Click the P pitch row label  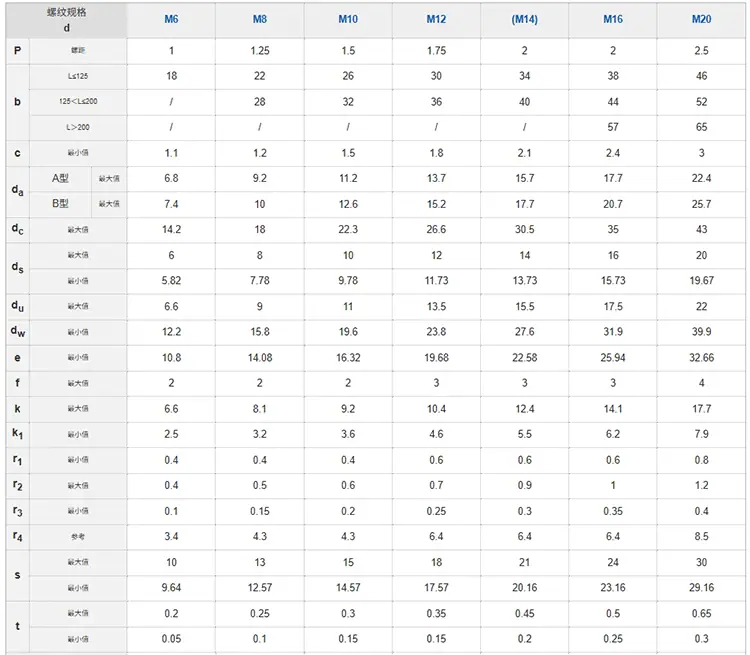click(18, 50)
